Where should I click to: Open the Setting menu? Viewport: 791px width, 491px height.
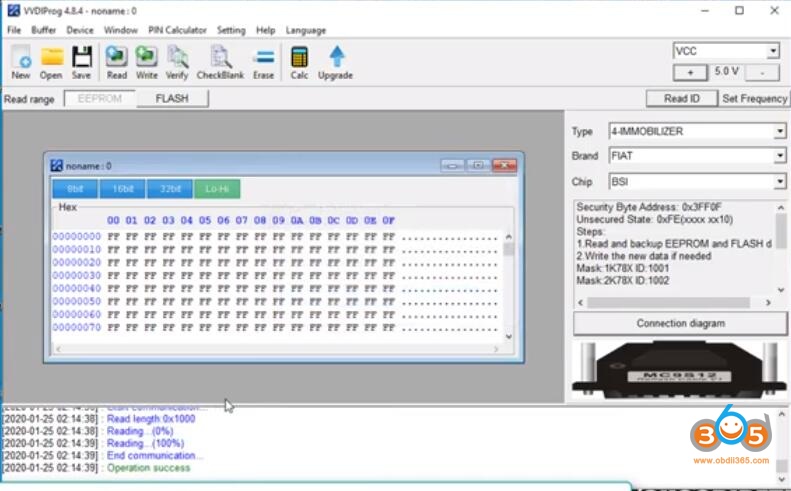click(x=231, y=30)
